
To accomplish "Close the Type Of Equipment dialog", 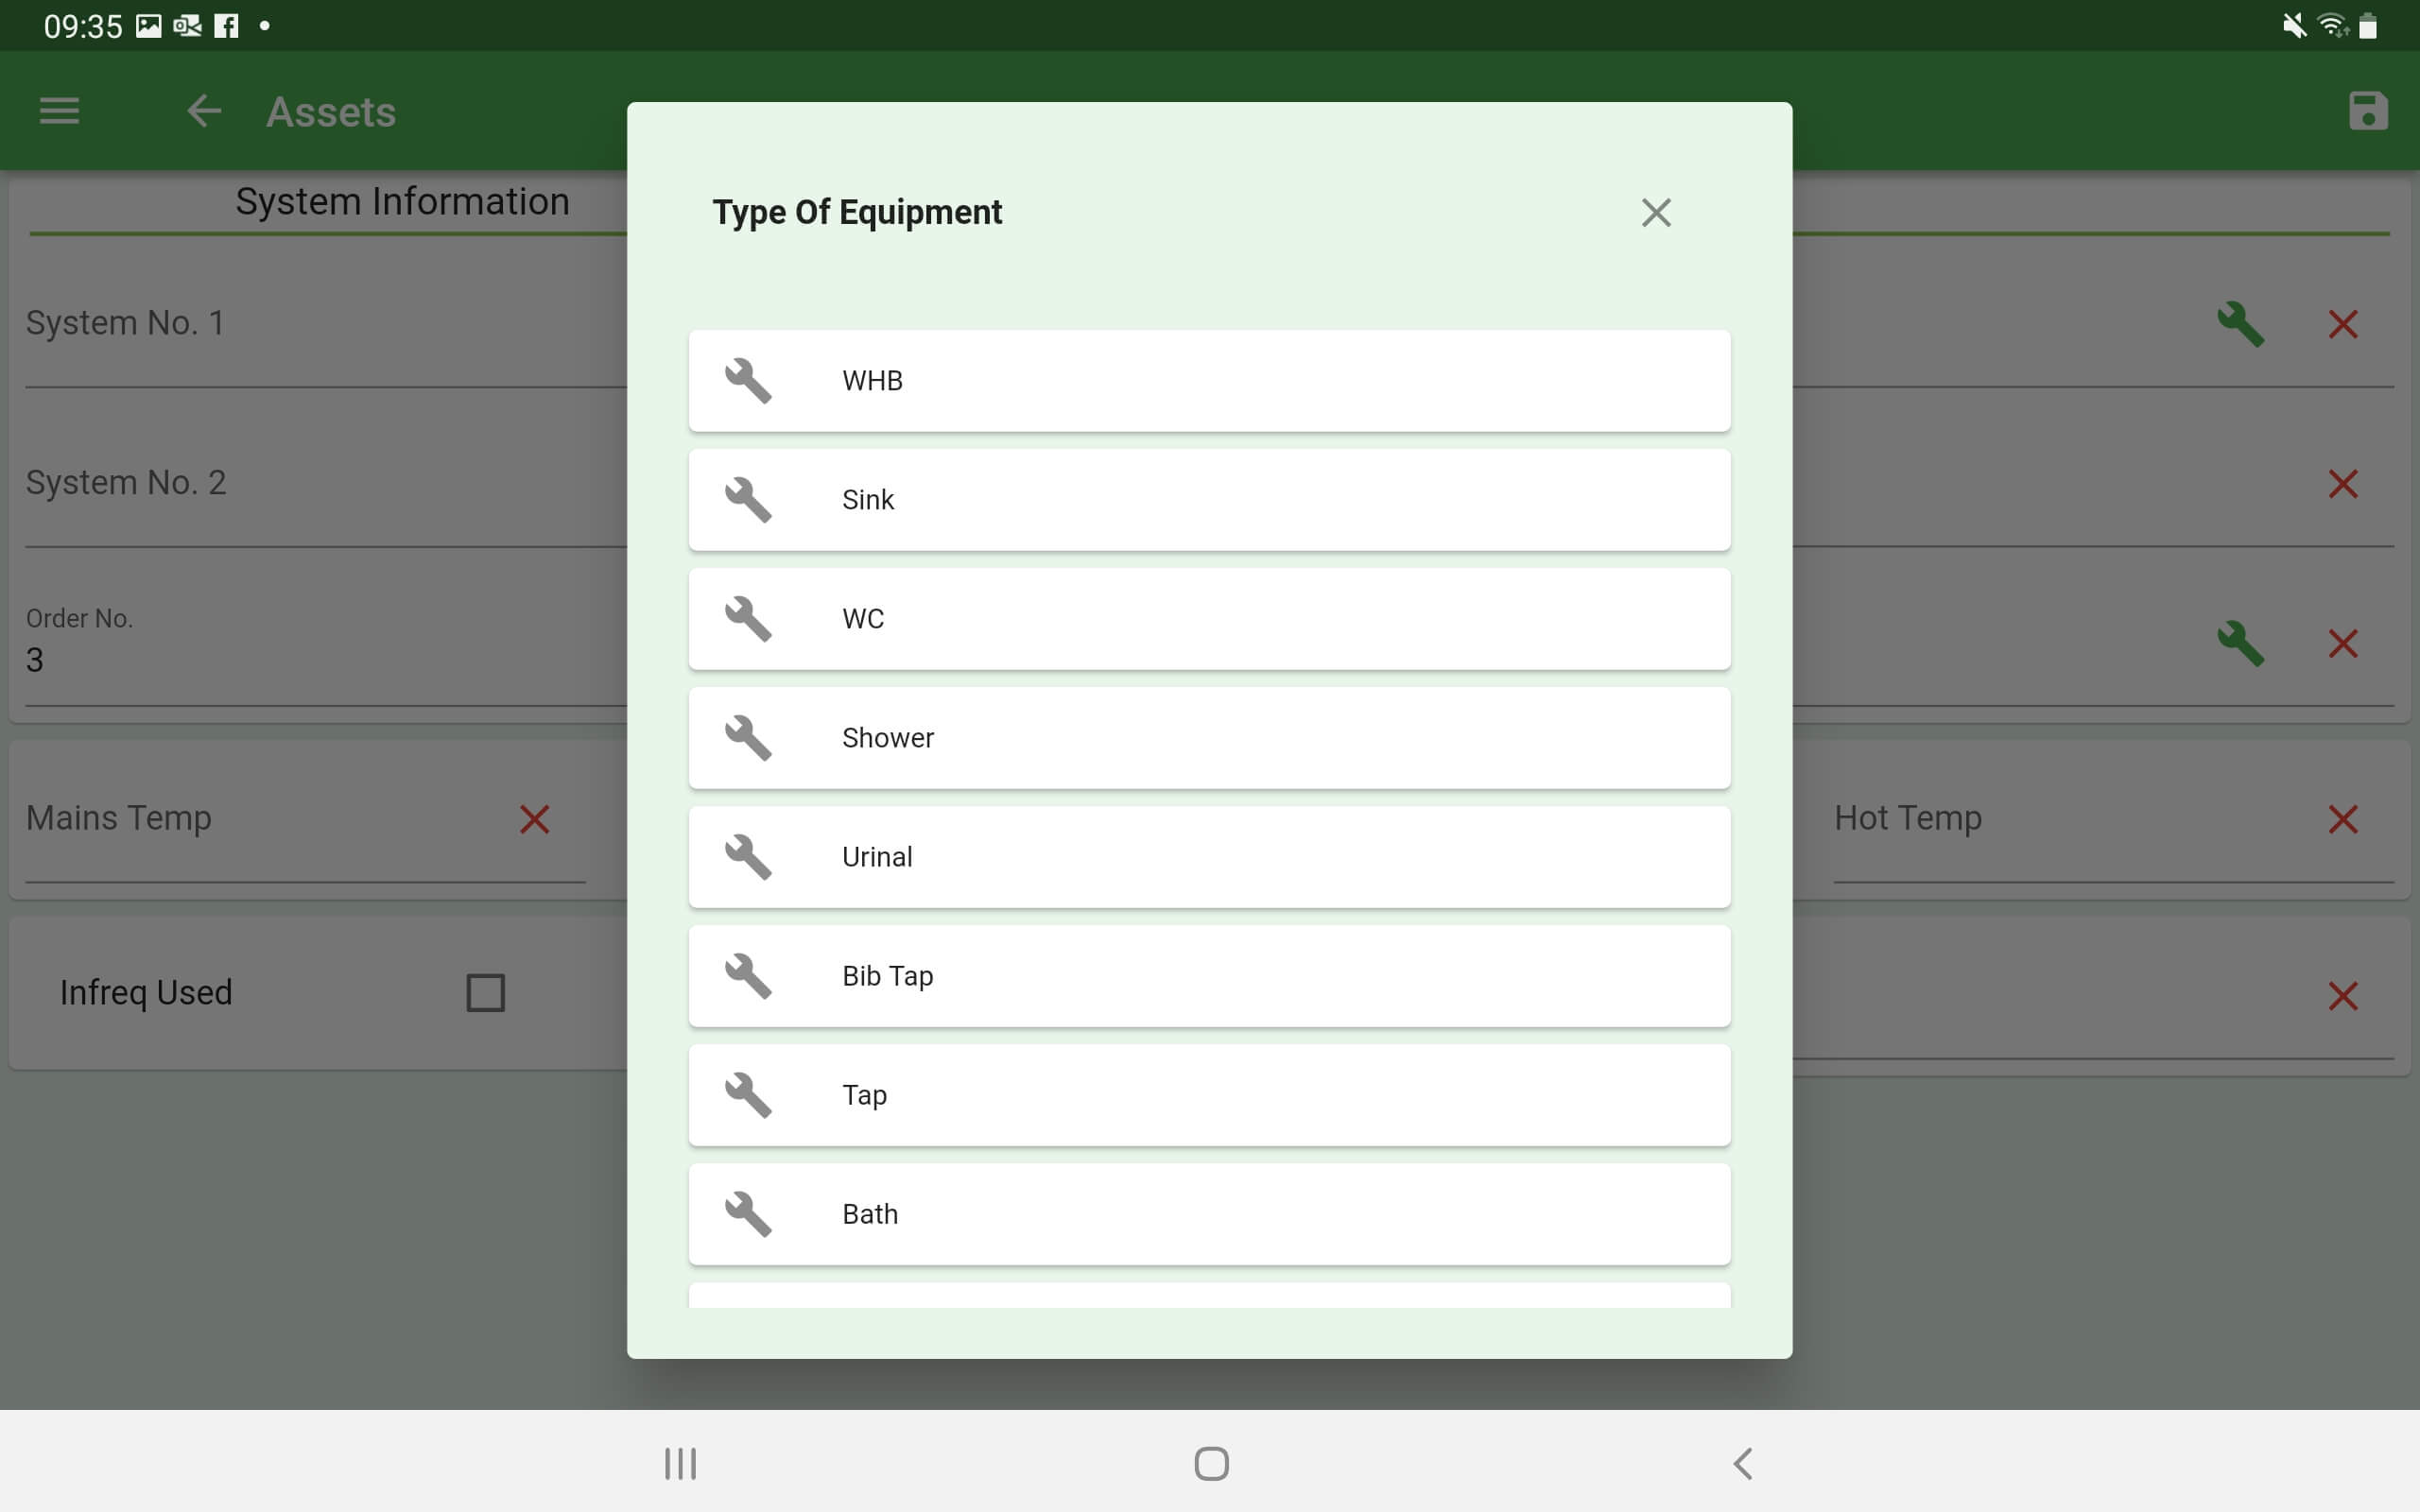I will [1653, 211].
